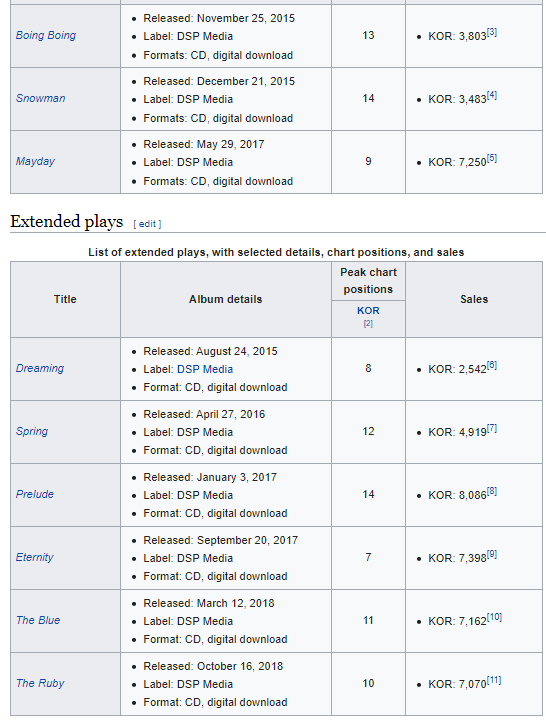Open citation [3] next to Boing Boing sales
Screen dimensions: 546x720
(x=492, y=33)
